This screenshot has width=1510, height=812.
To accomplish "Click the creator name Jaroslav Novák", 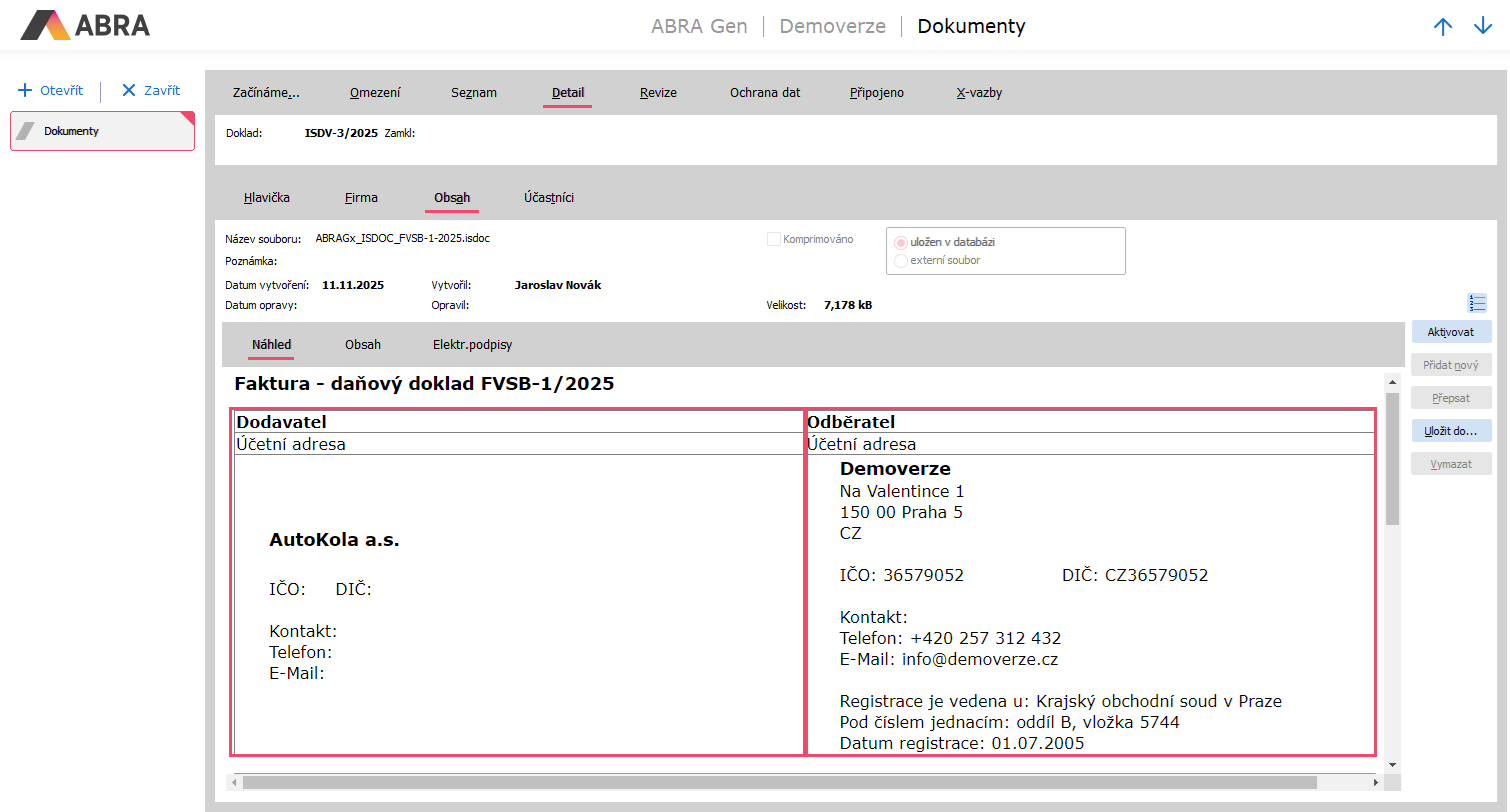I will point(558,285).
